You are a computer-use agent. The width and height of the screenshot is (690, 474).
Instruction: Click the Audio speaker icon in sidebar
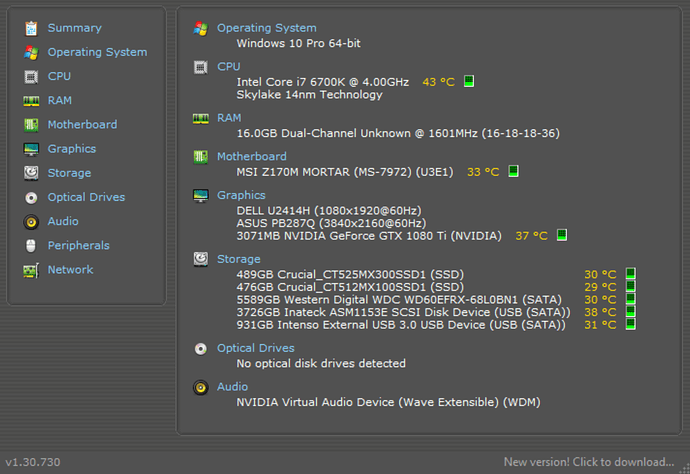[x=31, y=222]
